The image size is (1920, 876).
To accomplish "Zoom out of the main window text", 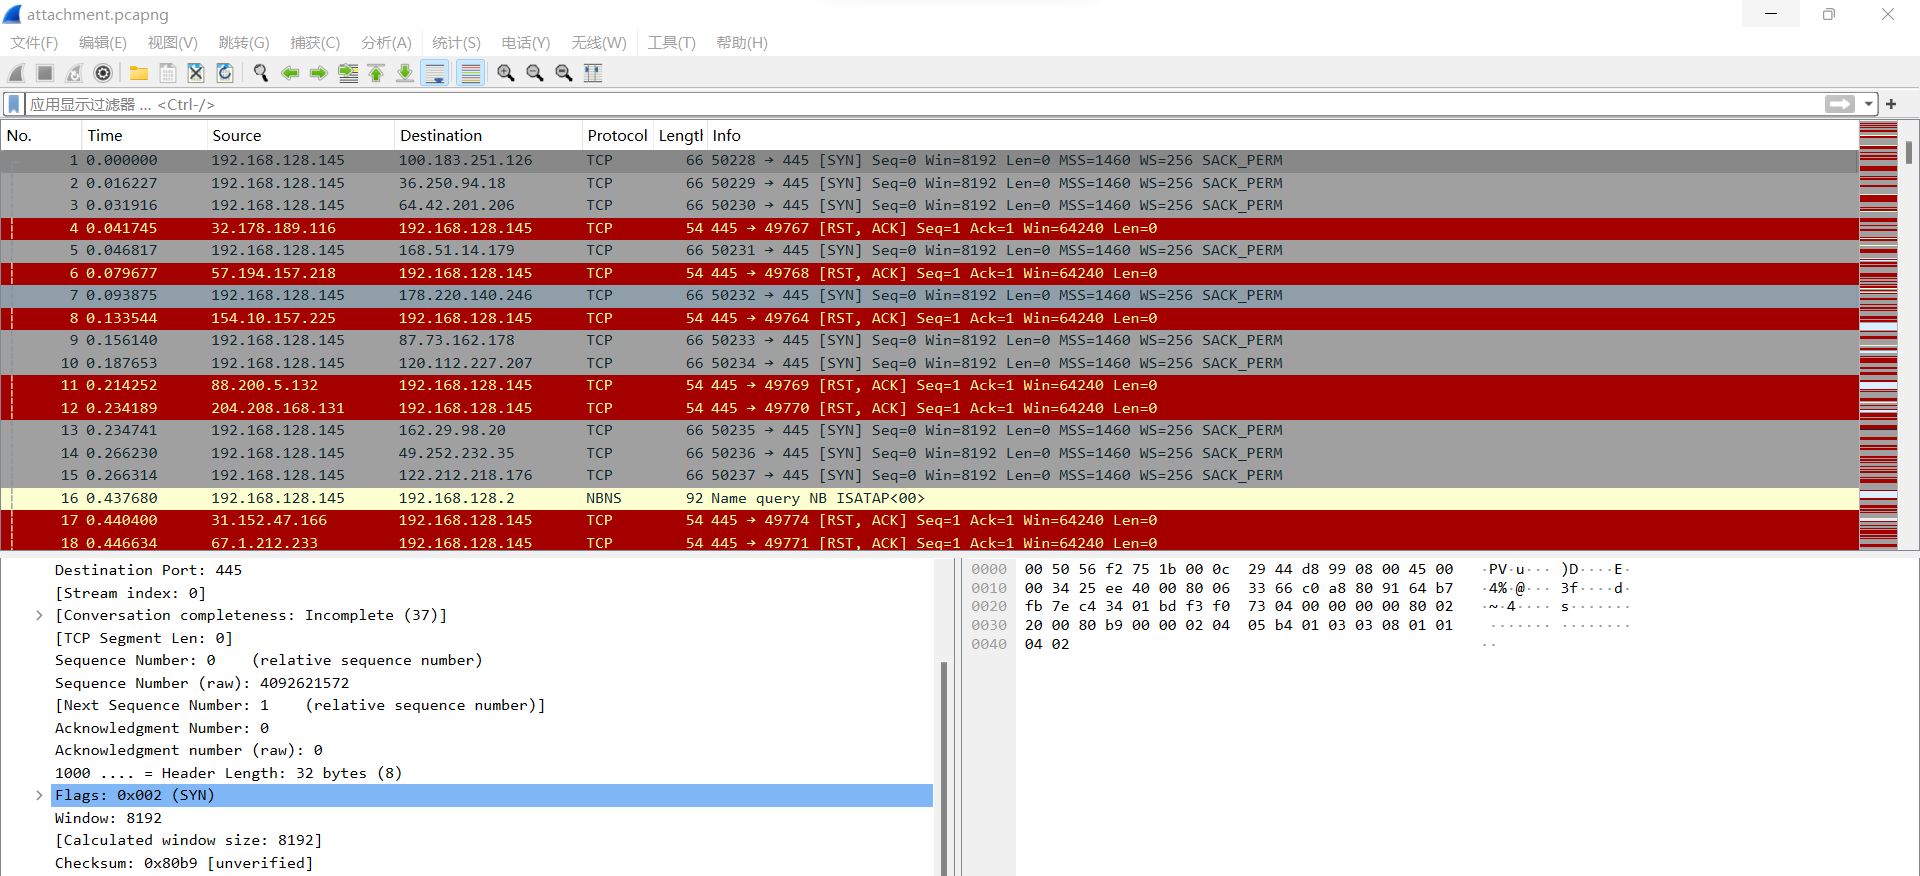I will click(x=535, y=73).
